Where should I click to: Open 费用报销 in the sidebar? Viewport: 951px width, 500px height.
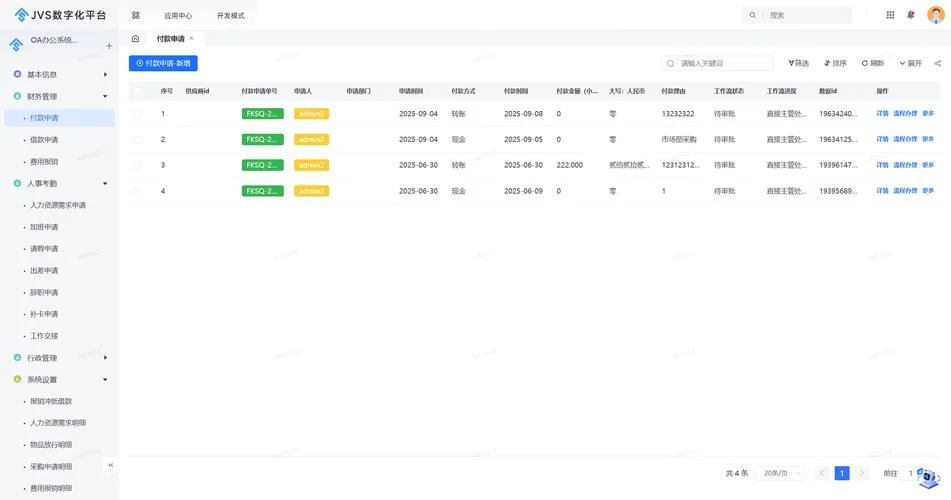pyautogui.click(x=44, y=161)
